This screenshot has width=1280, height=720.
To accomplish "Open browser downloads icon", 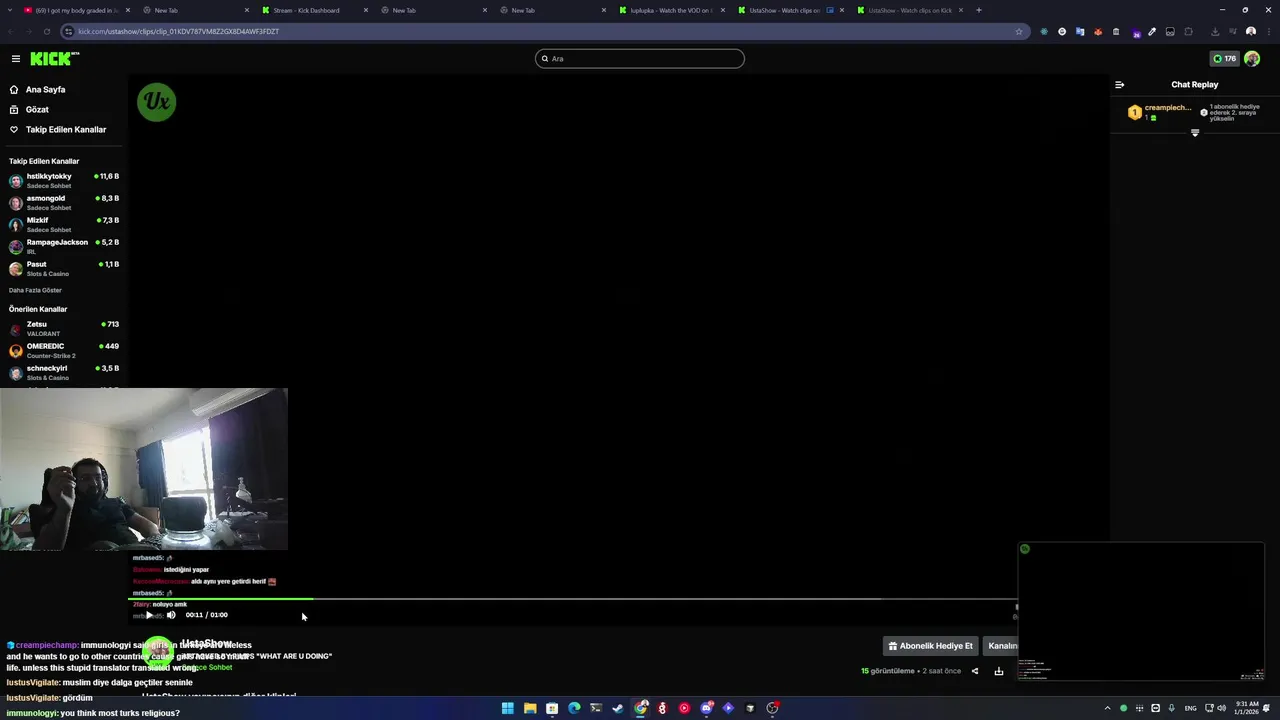I will 1215,31.
